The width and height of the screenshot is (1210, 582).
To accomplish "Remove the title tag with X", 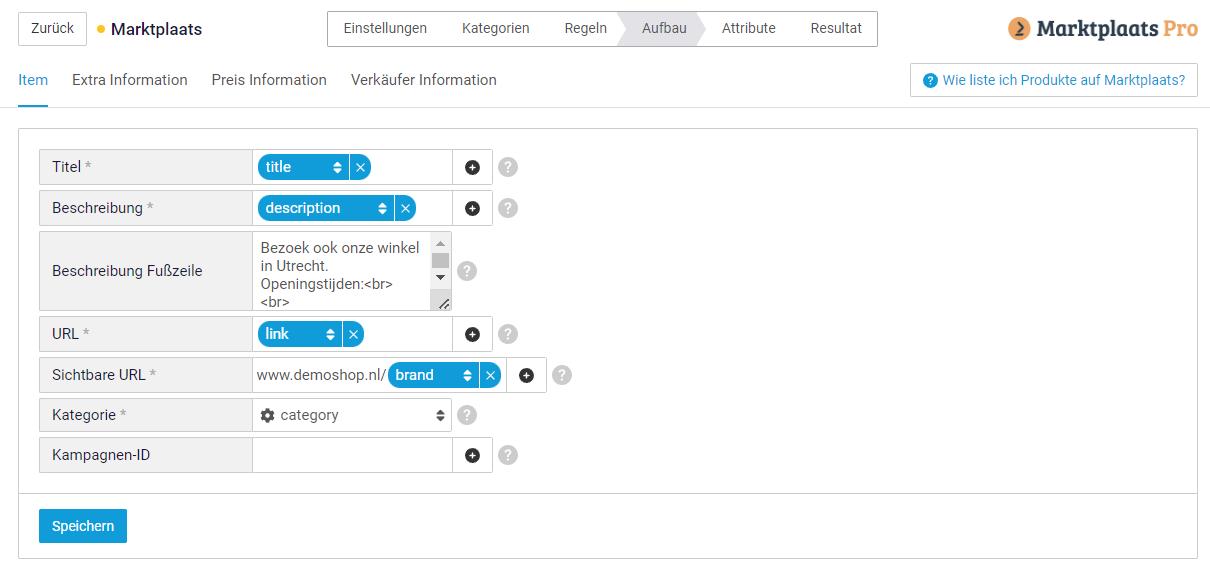I will click(360, 167).
